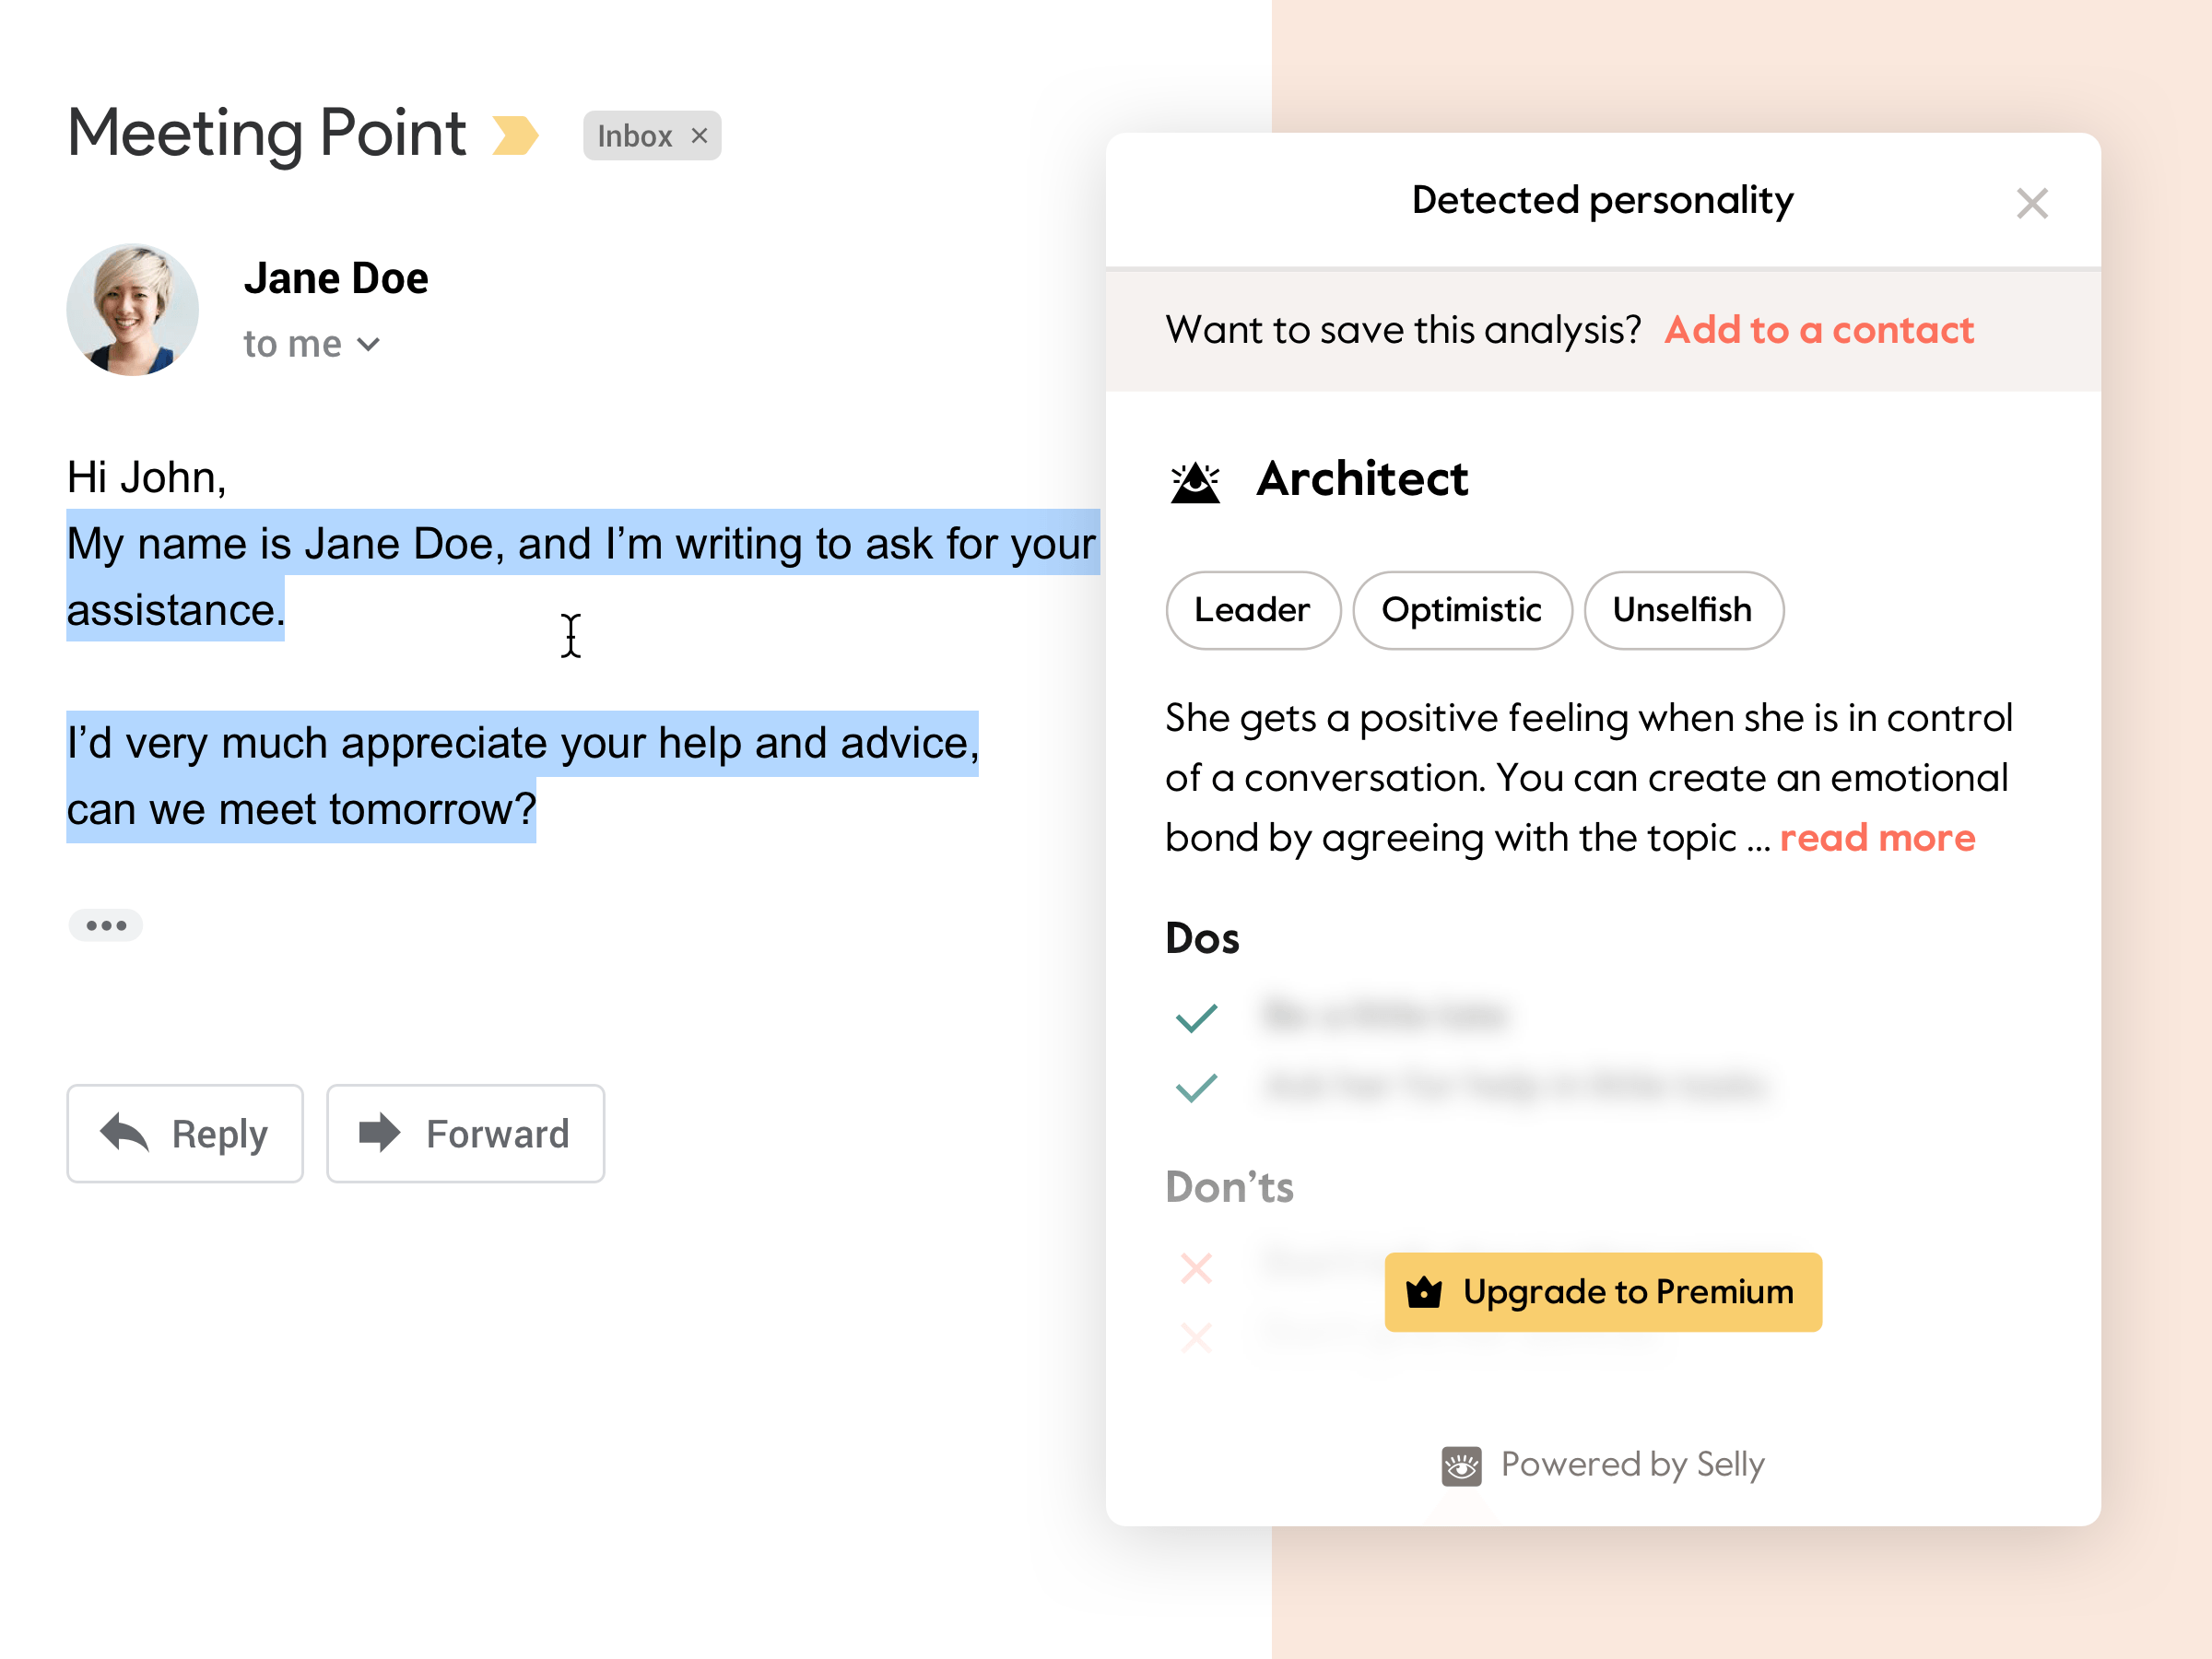Viewport: 2212px width, 1659px height.
Task: Select the Leader trait tag
Action: (x=1252, y=610)
